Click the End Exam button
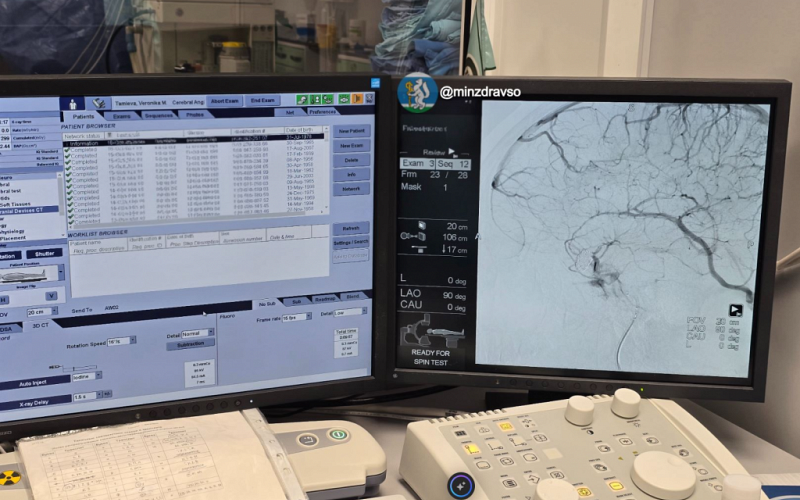Image resolution: width=800 pixels, height=500 pixels. tap(262, 101)
